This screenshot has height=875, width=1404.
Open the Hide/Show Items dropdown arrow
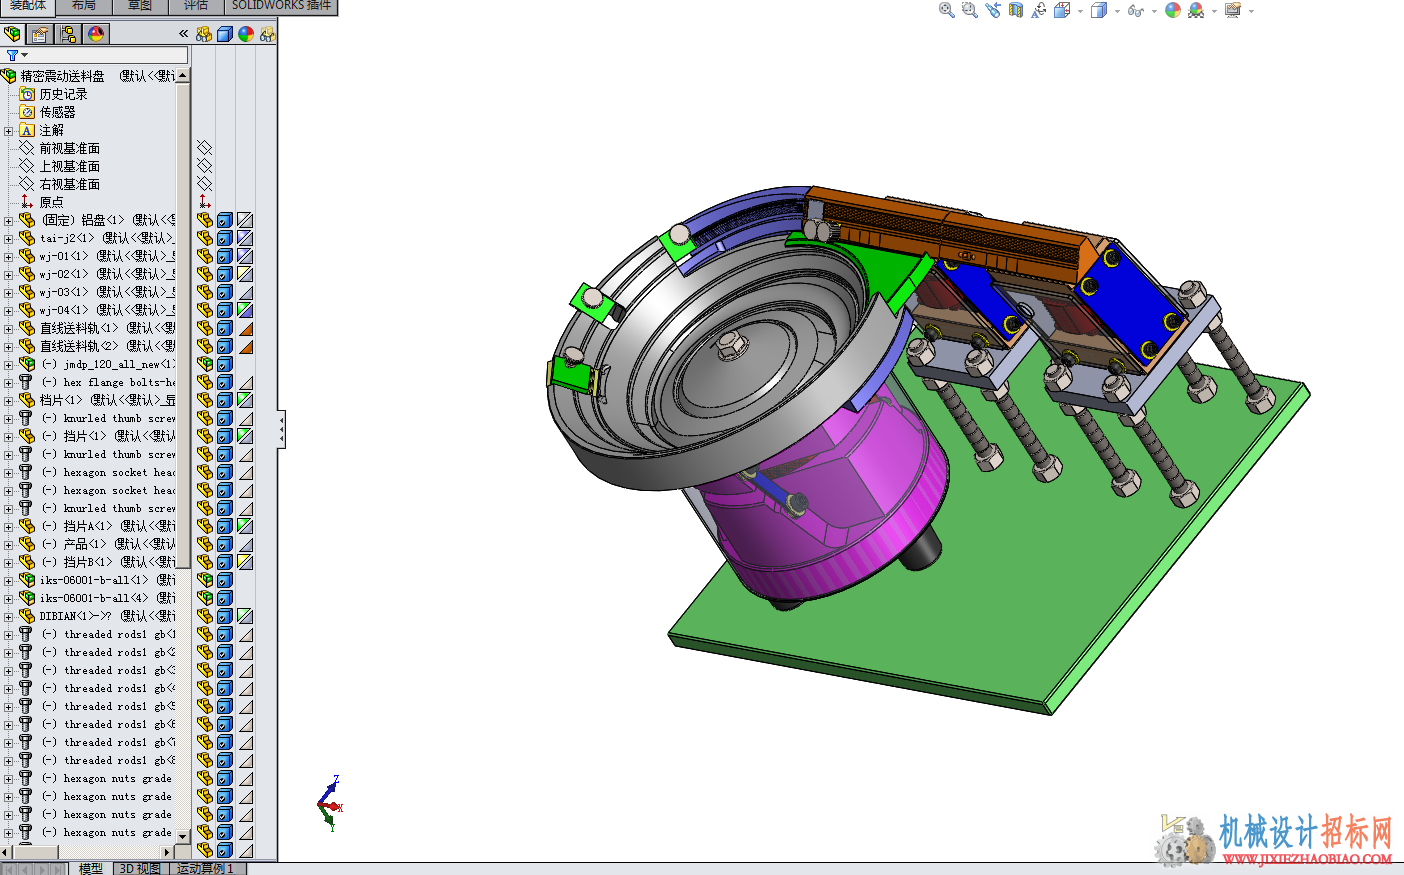click(x=1153, y=11)
